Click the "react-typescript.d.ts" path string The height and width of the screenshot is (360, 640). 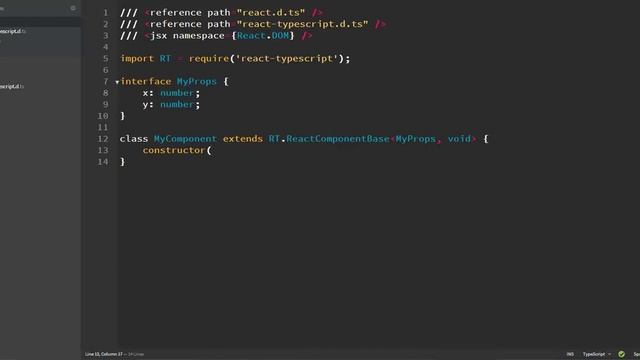click(302, 24)
